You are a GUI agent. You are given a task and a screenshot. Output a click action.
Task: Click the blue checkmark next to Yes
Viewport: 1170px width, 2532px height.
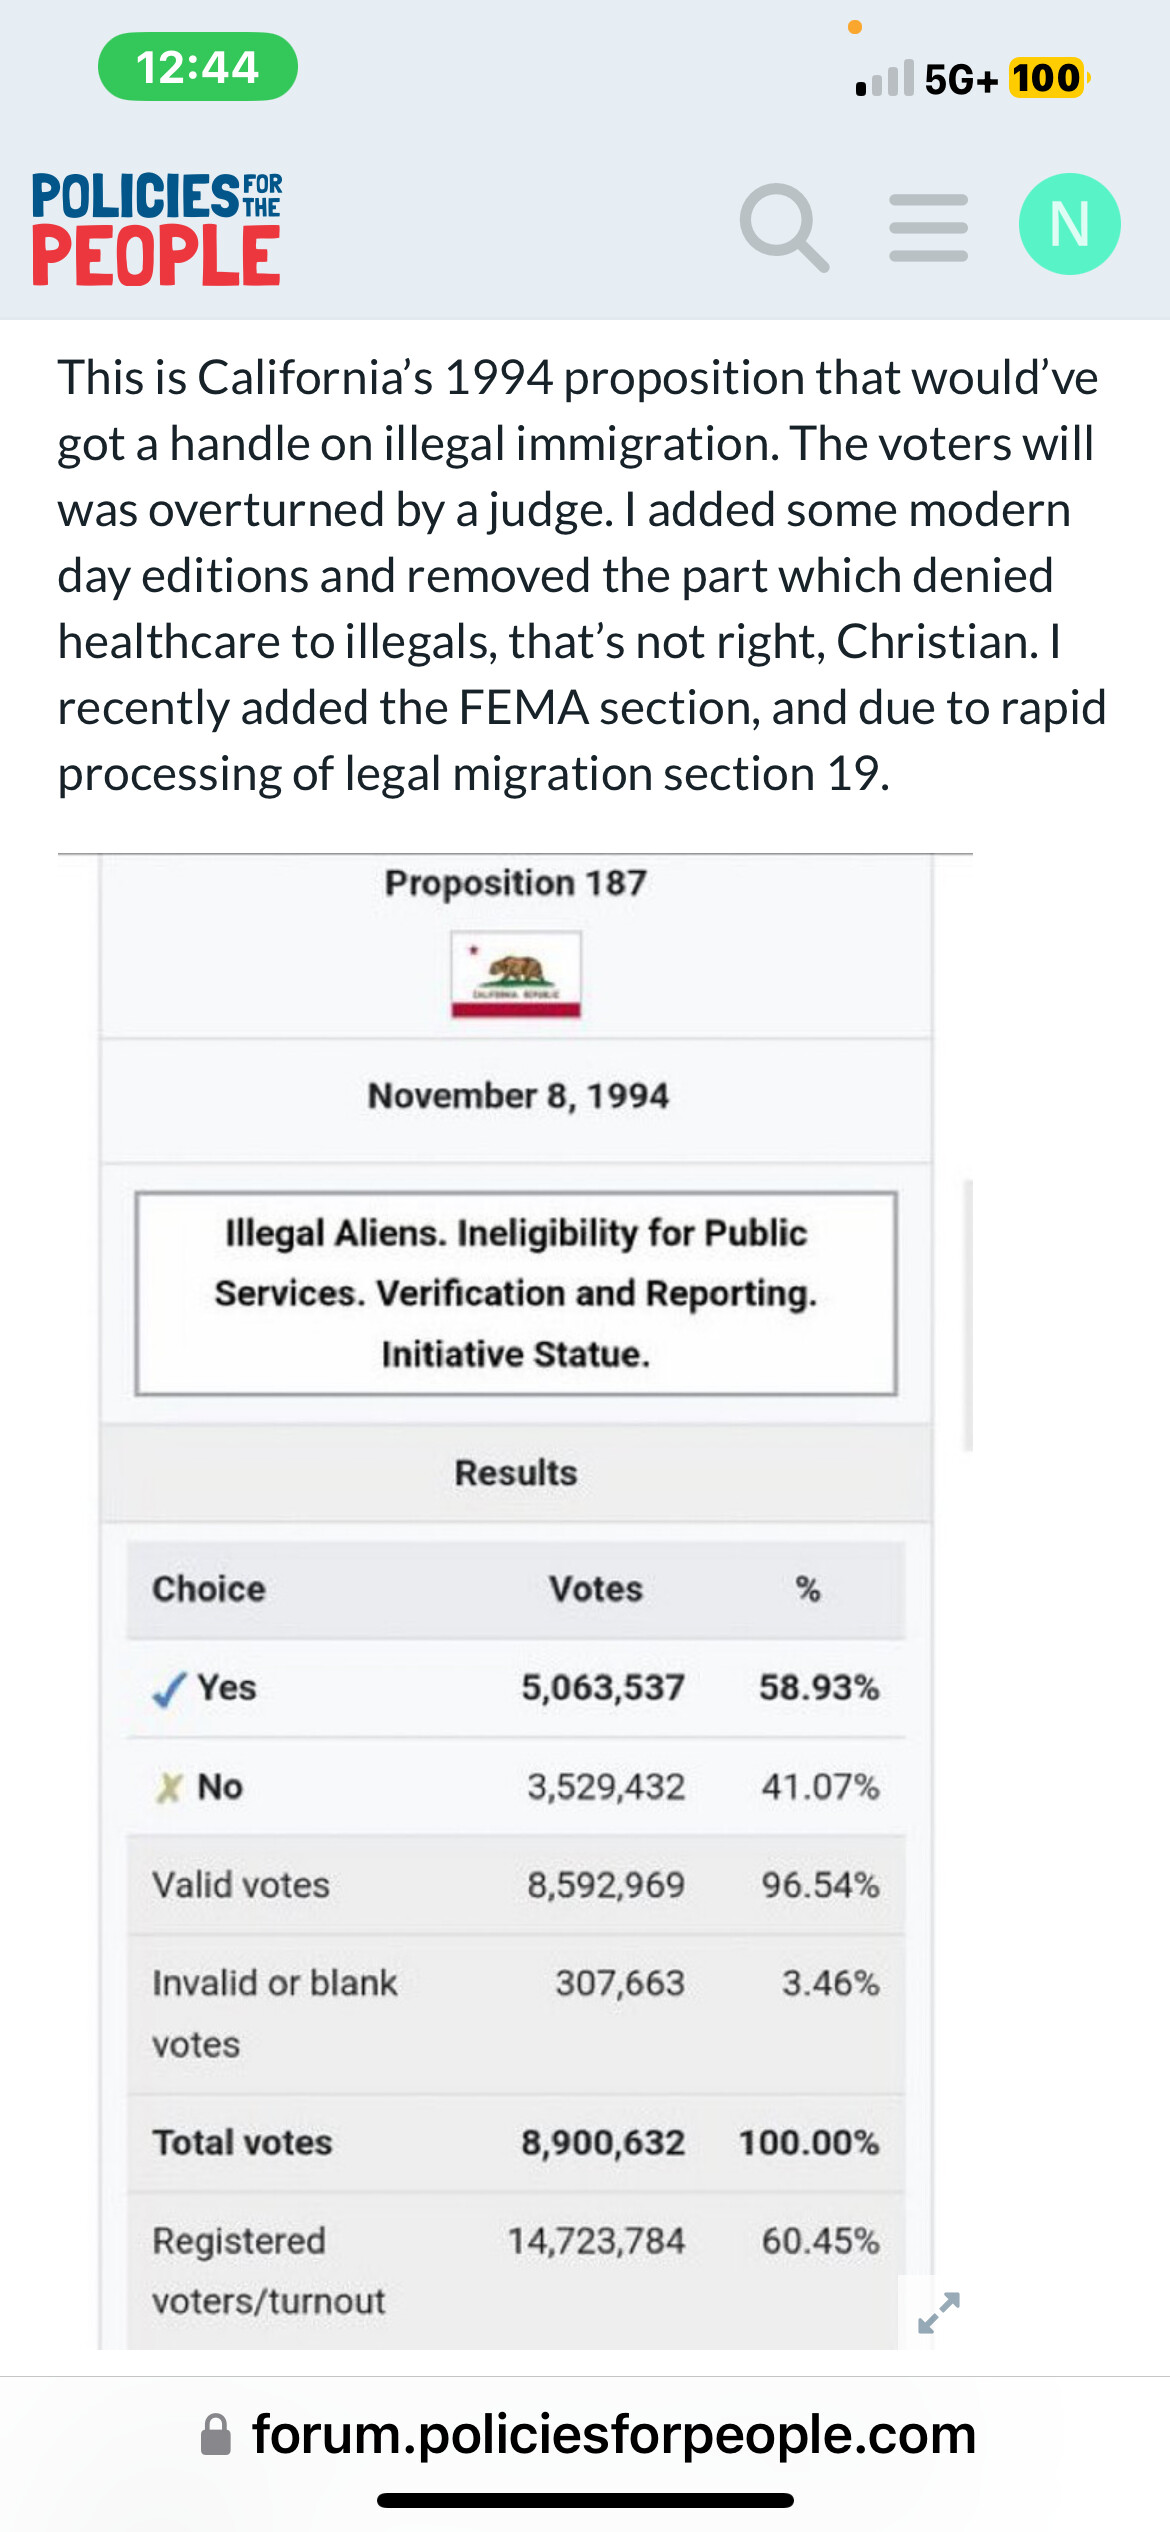tap(169, 1689)
